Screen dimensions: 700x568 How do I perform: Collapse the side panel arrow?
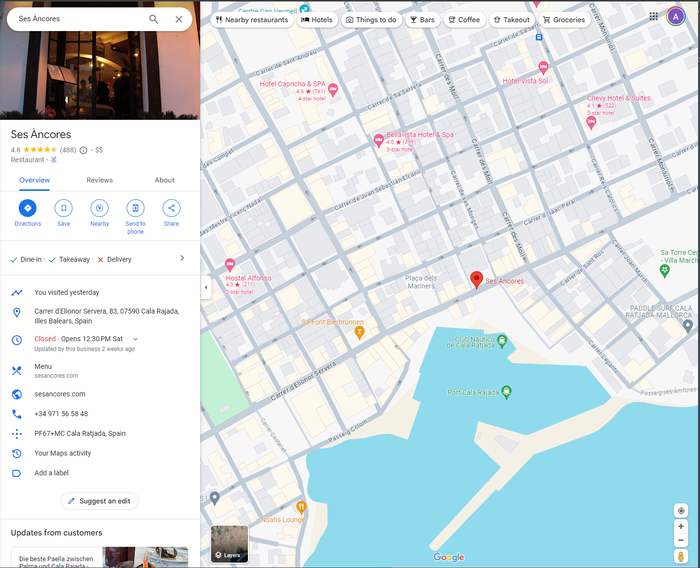tap(205, 287)
